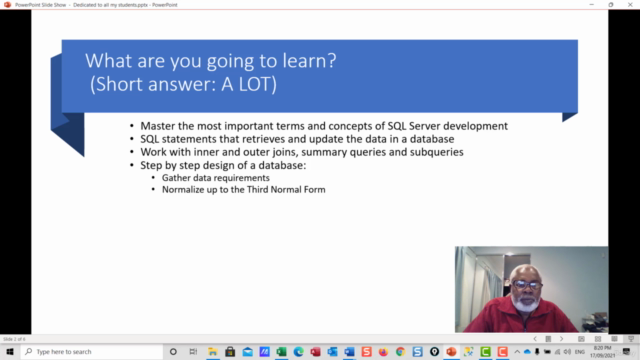Open File Explorer from taskbar

[213, 351]
